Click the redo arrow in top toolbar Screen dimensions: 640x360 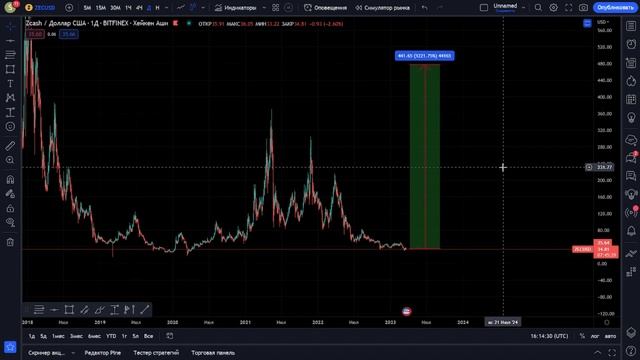pos(440,8)
